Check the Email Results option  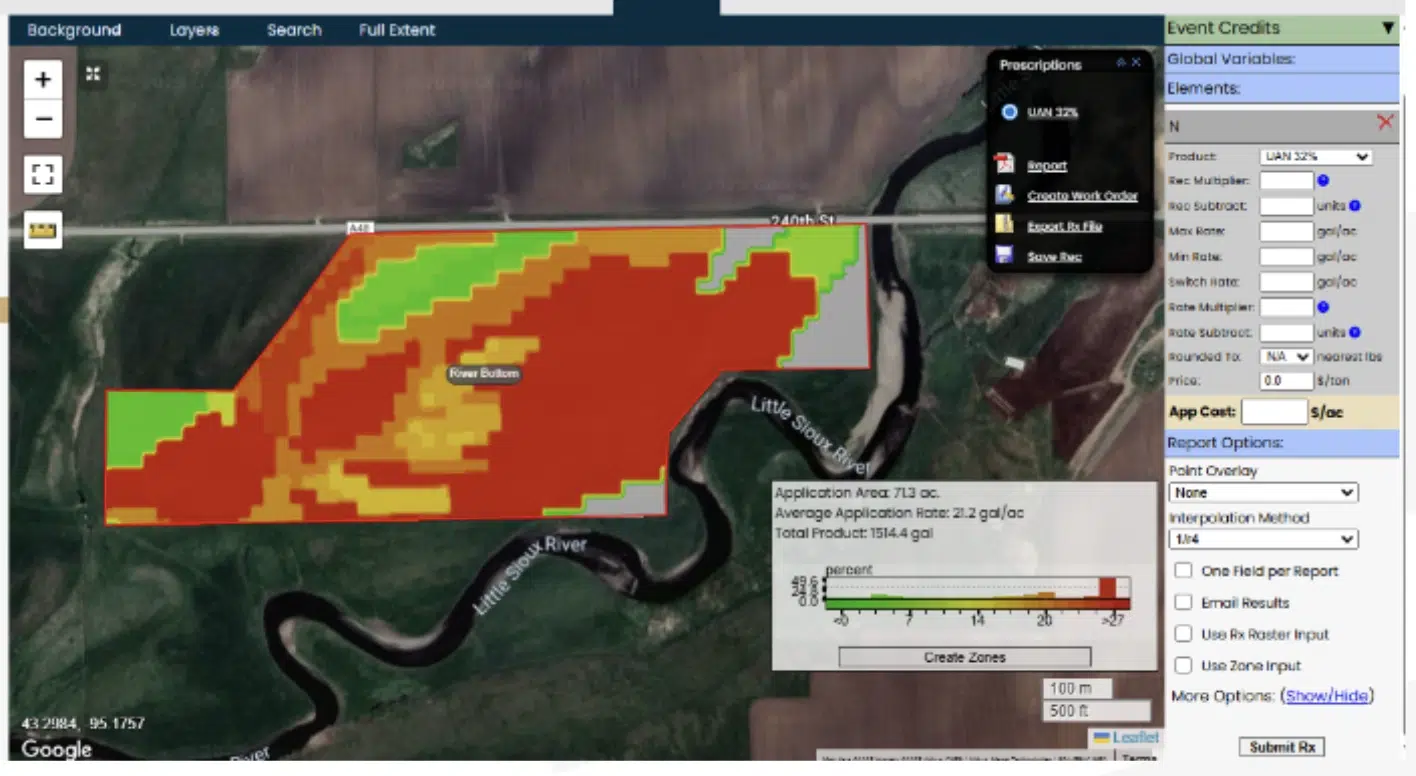click(x=1183, y=602)
